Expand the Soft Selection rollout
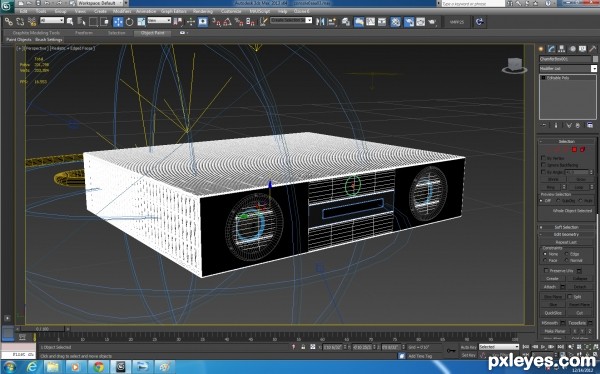 coord(567,227)
